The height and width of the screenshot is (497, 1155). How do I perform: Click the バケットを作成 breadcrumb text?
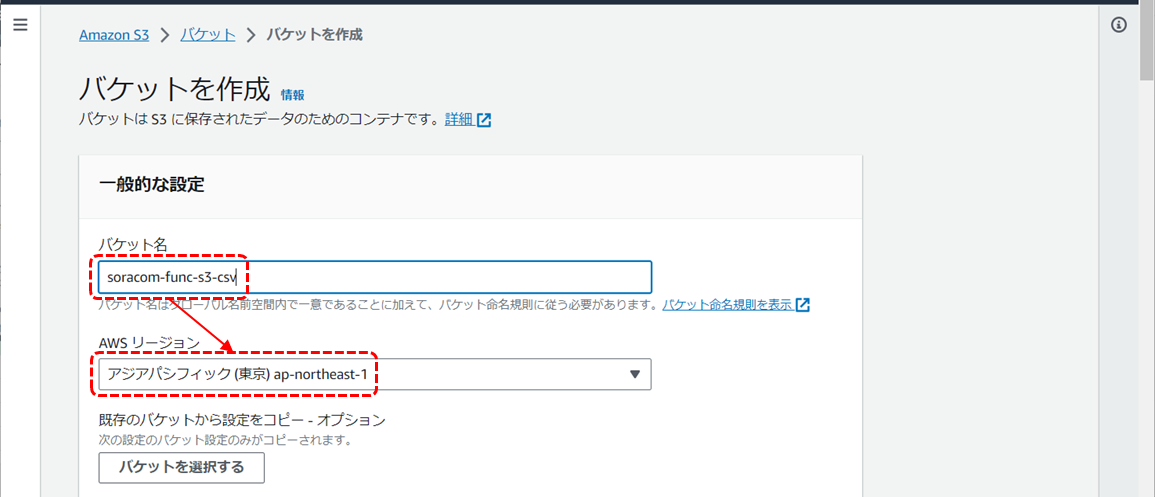click(314, 35)
